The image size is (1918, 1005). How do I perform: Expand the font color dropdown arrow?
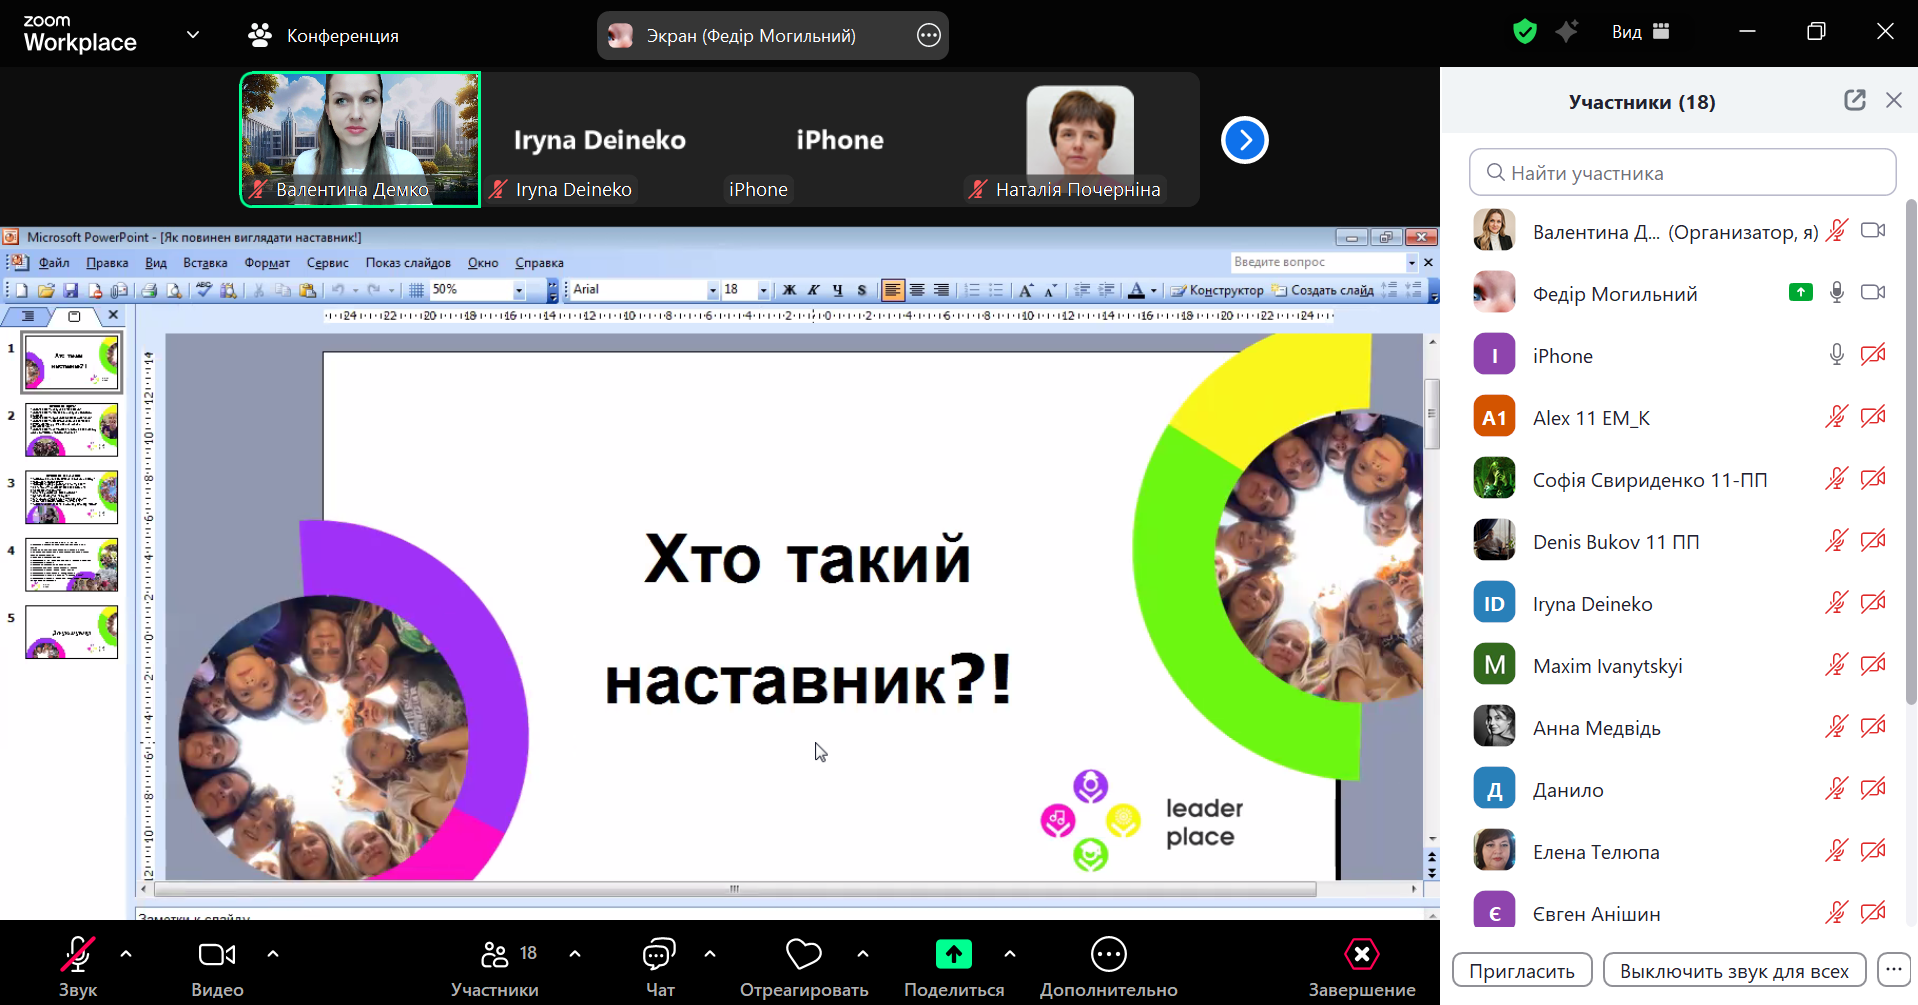[x=1154, y=291]
